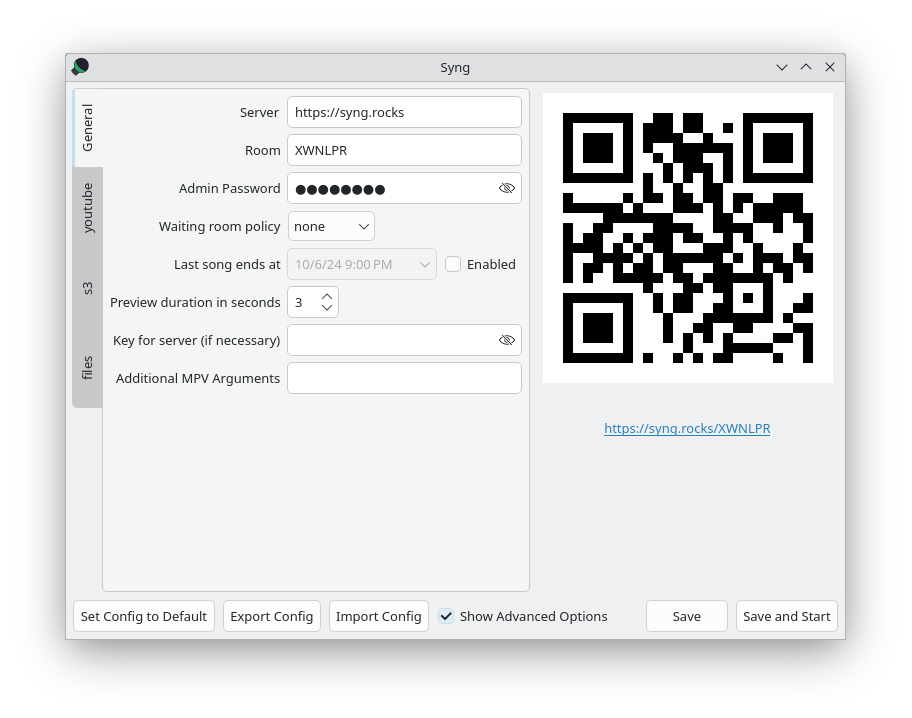The height and width of the screenshot is (718, 912).
Task: Click the room QR code image
Action: tap(687, 238)
